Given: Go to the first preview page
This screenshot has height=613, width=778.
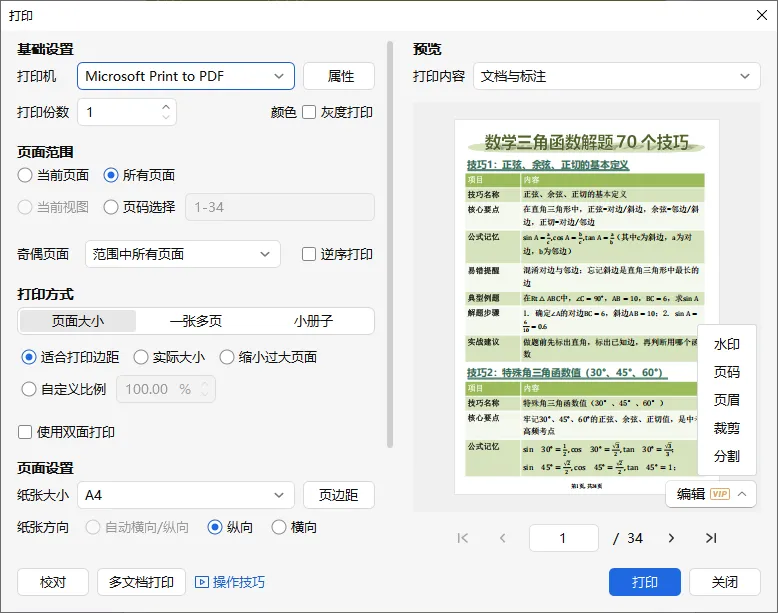Looking at the screenshot, I should point(462,538).
